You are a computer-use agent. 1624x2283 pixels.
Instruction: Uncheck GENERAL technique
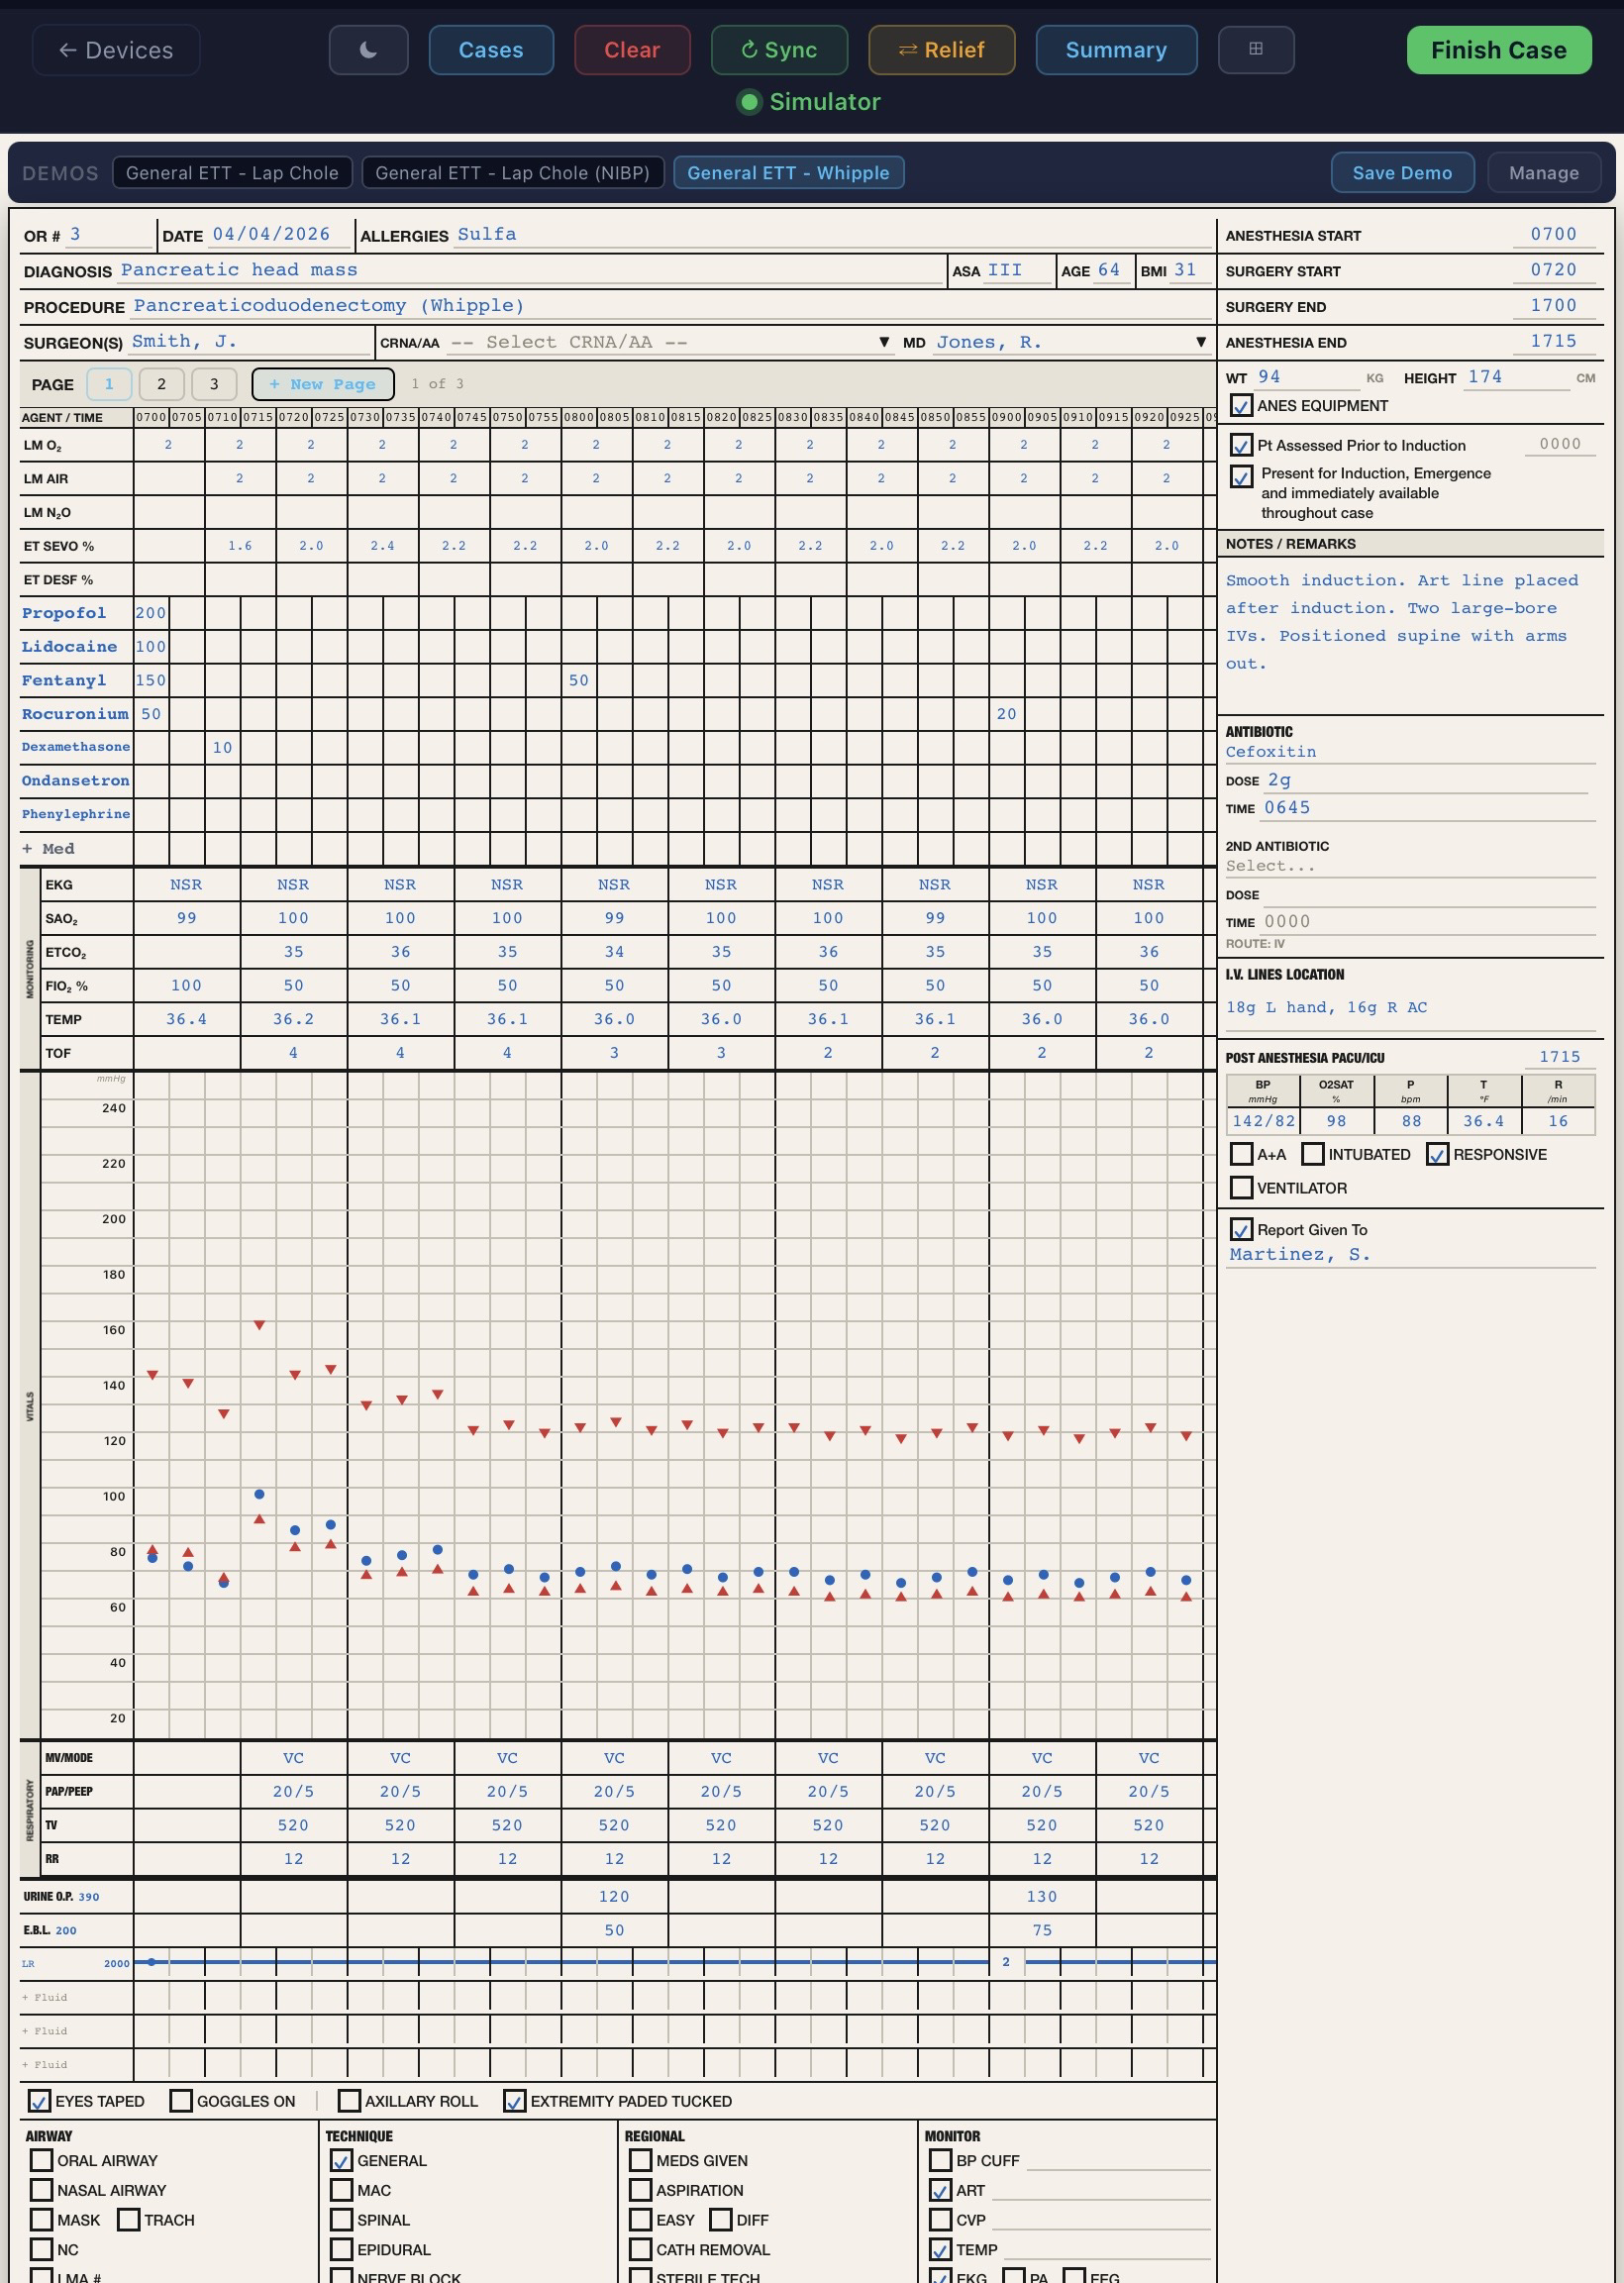click(341, 2160)
